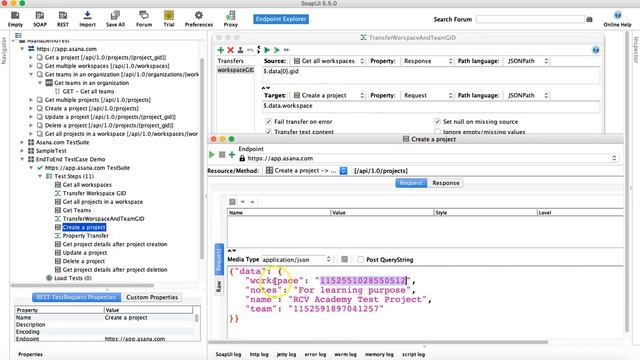Open the SoapUI log tab
The width and height of the screenshot is (640, 360).
pos(228,354)
